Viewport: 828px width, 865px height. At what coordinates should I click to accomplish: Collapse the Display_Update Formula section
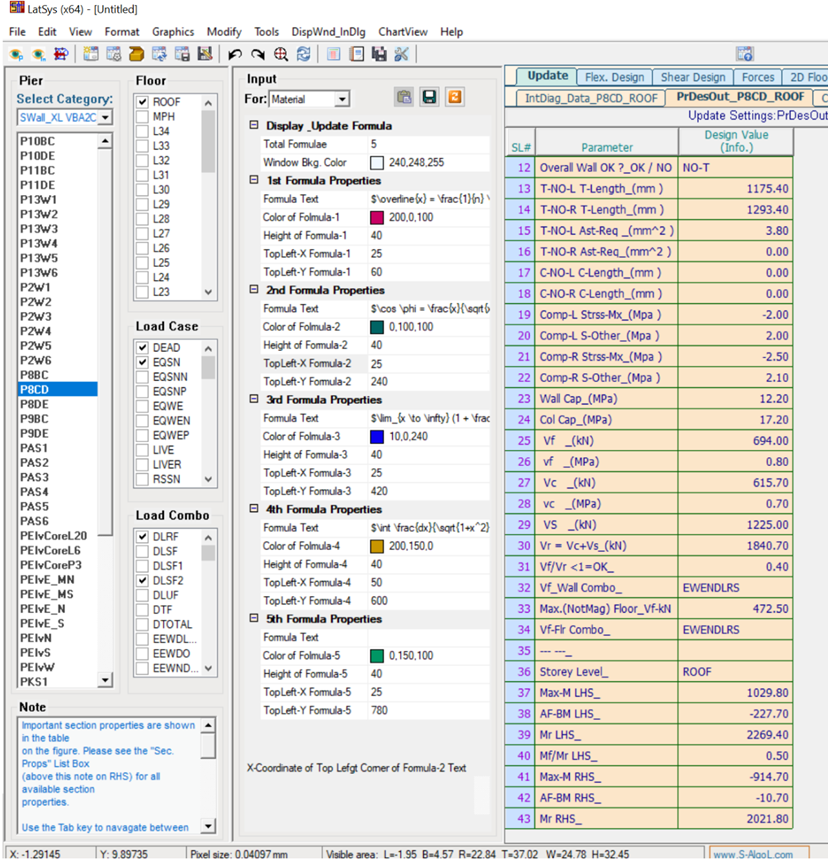coord(254,125)
